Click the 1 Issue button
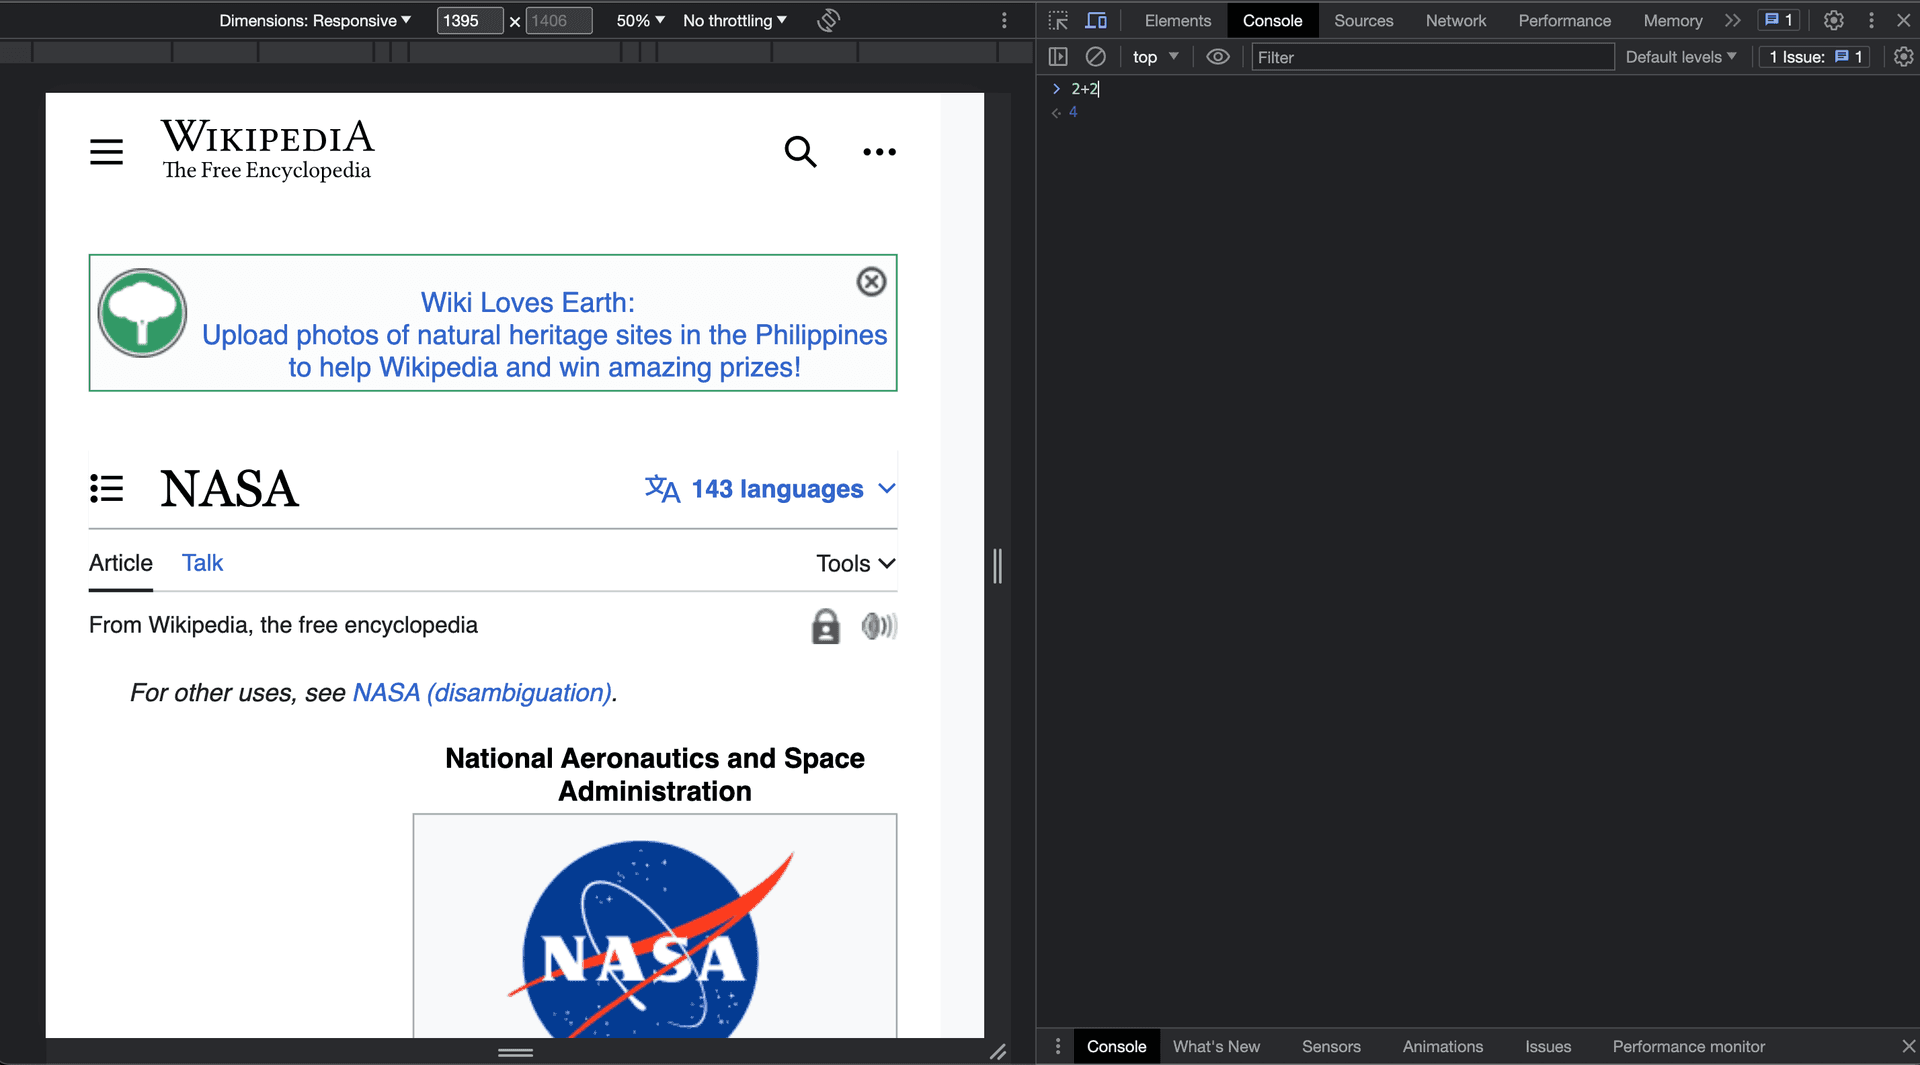 tap(1813, 57)
